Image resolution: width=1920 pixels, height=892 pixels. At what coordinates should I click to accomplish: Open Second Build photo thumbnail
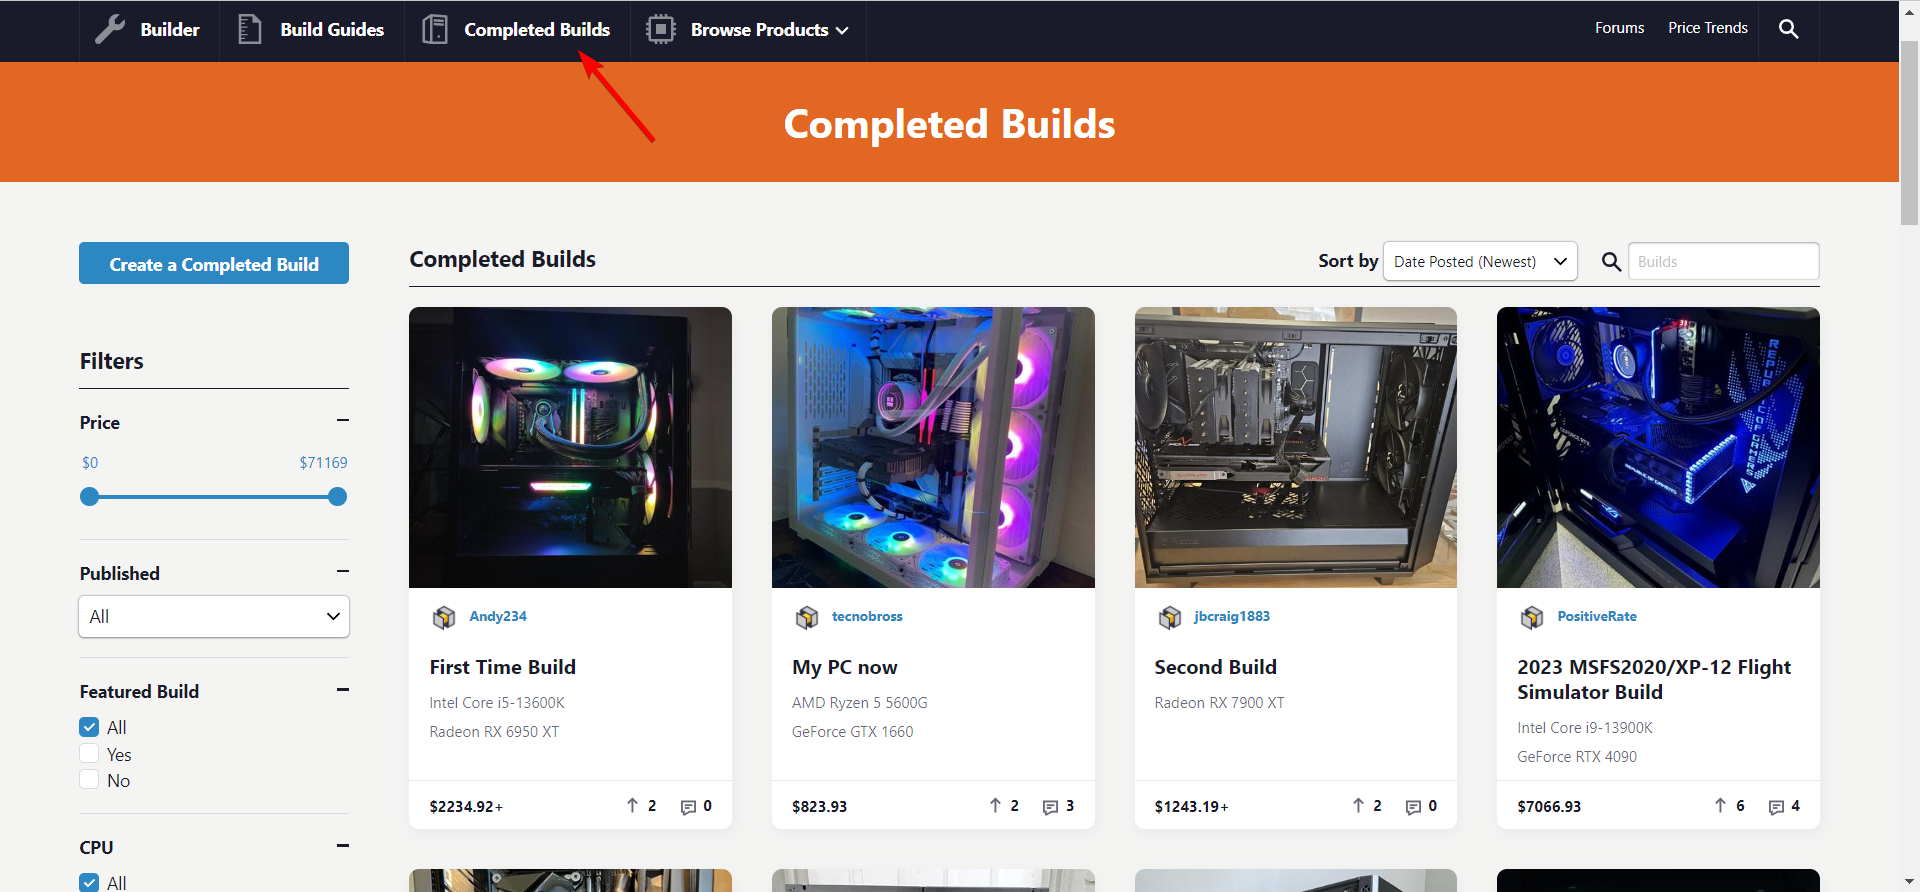click(1296, 447)
